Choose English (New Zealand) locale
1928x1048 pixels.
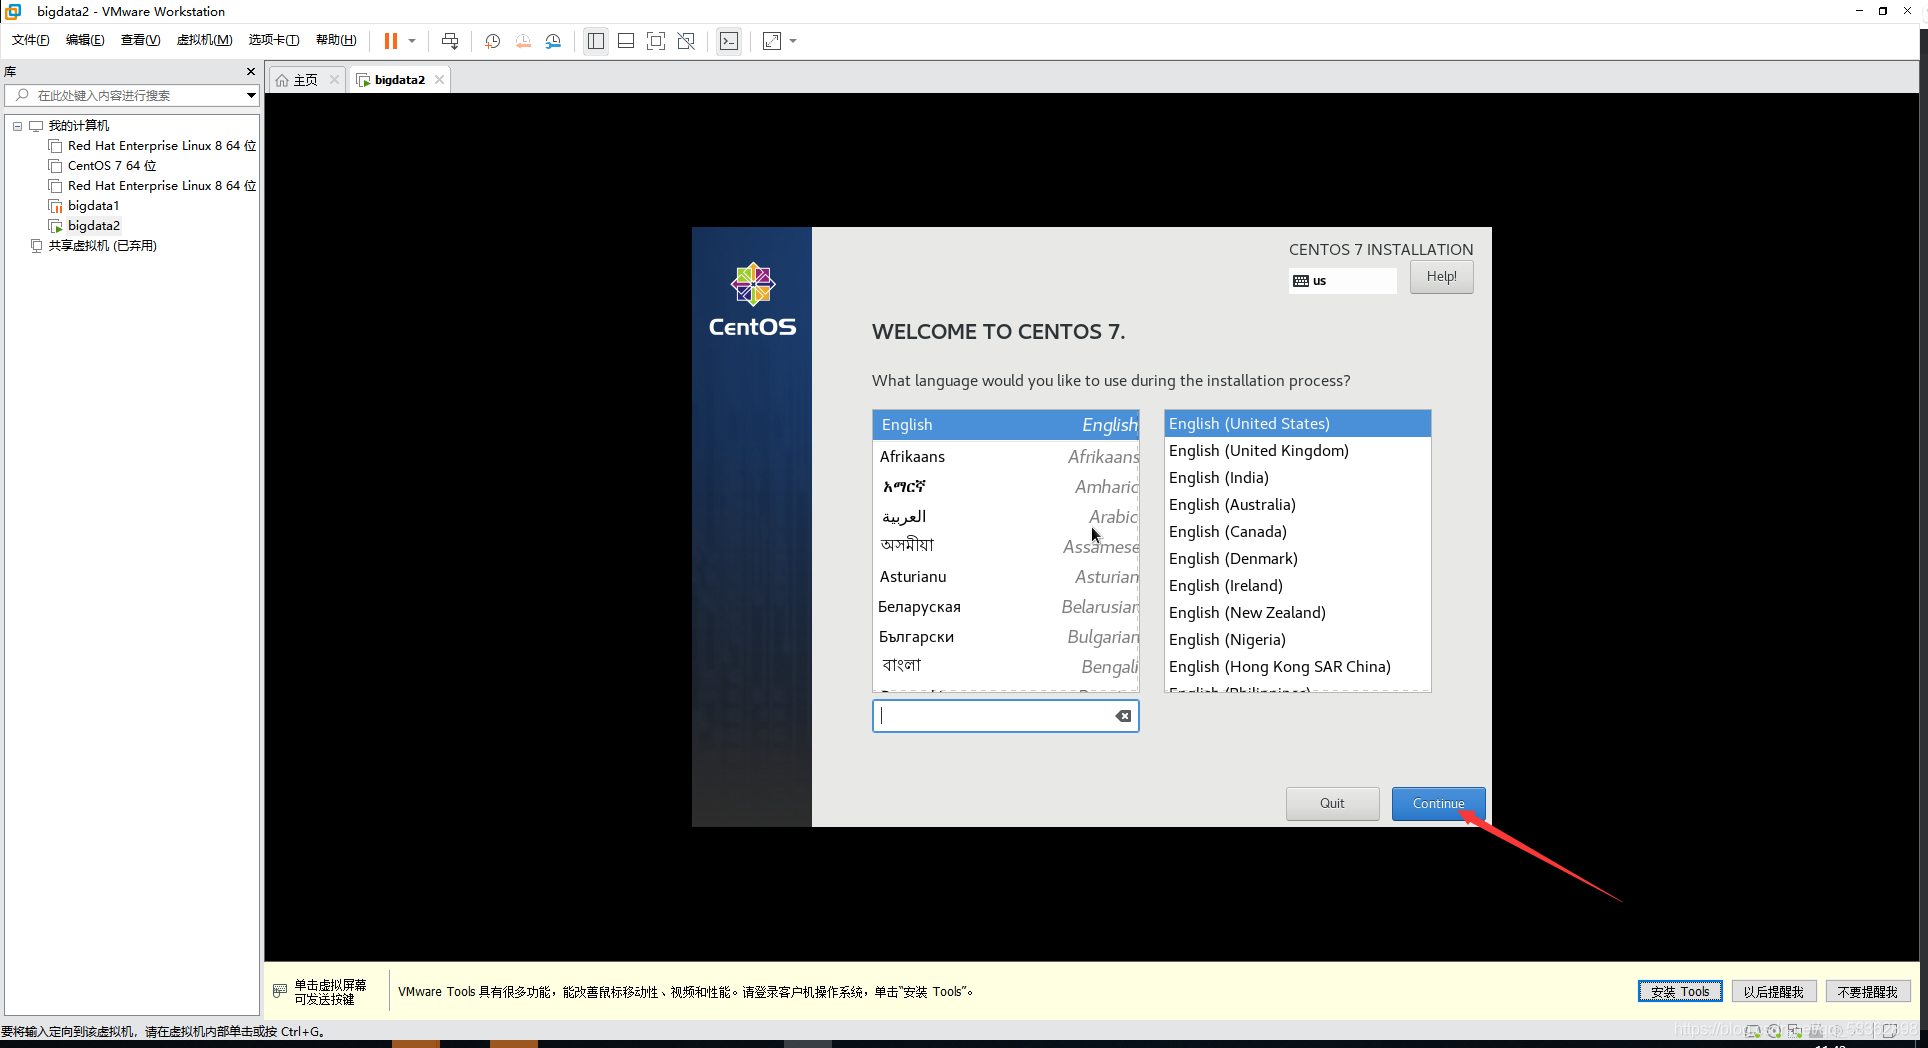tap(1298, 613)
